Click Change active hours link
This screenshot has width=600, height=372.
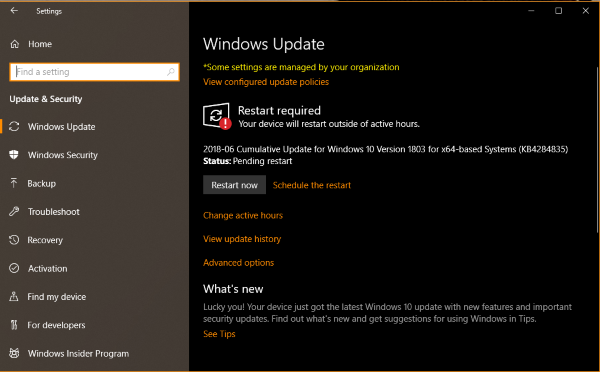pyautogui.click(x=243, y=215)
